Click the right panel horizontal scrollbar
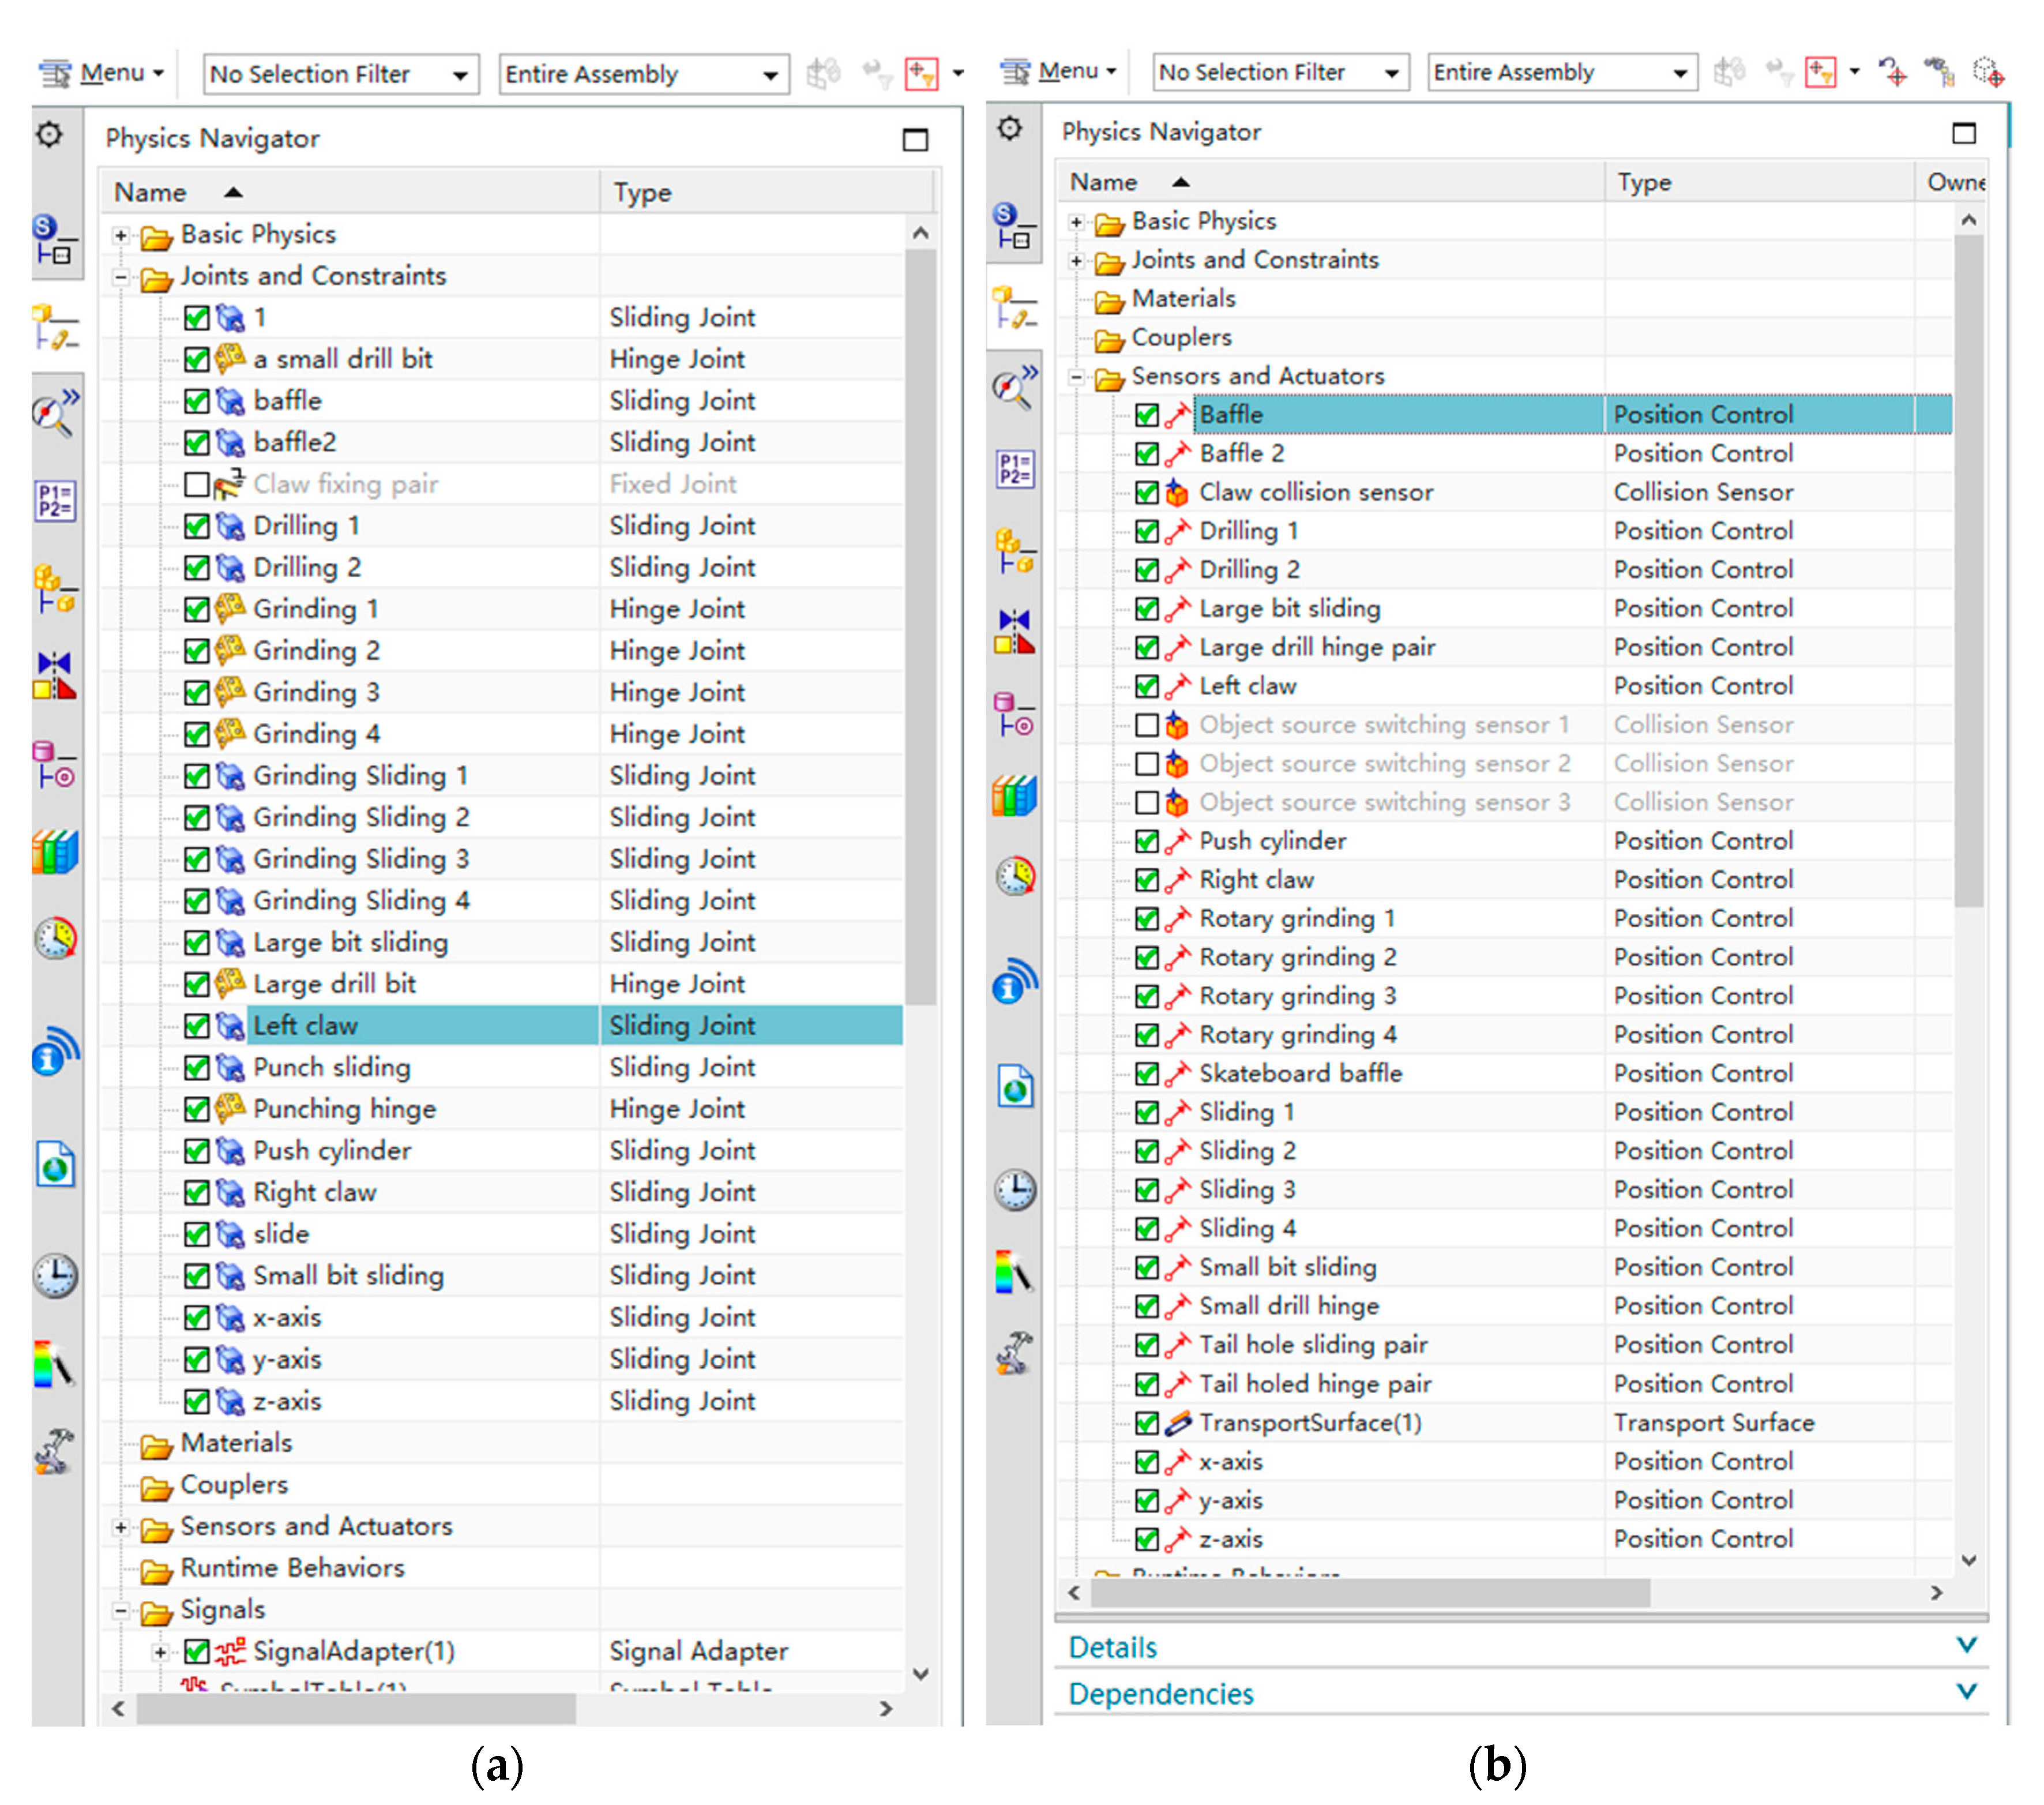 click(x=1370, y=1592)
